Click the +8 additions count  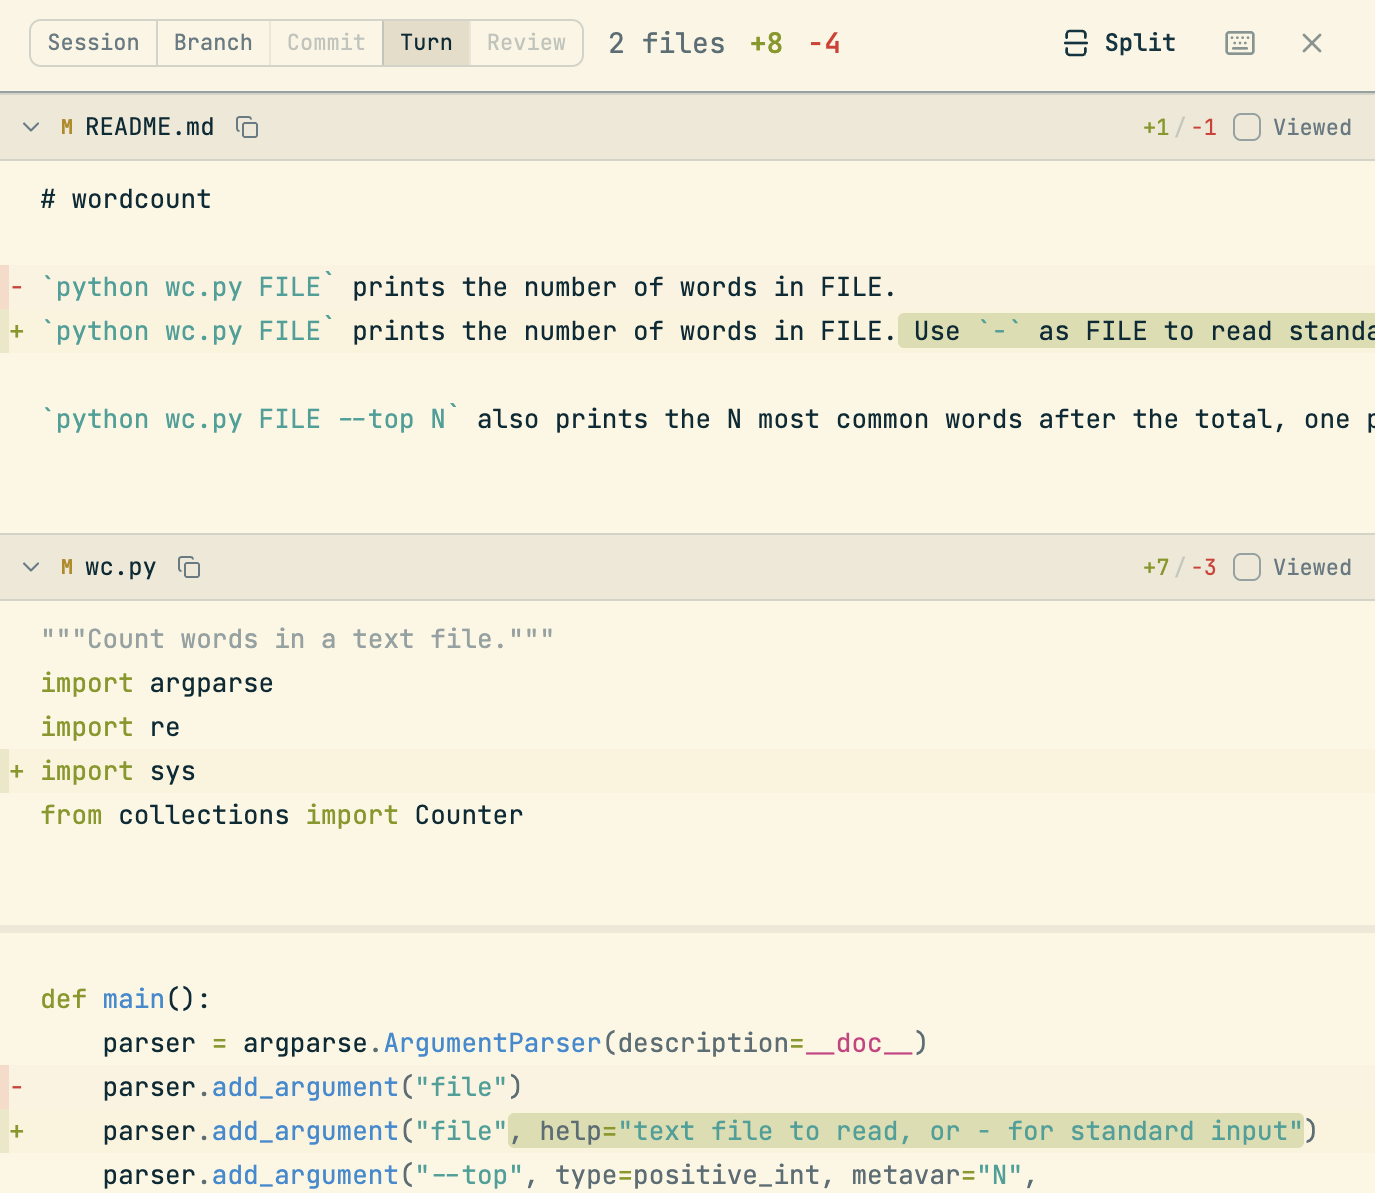click(767, 43)
